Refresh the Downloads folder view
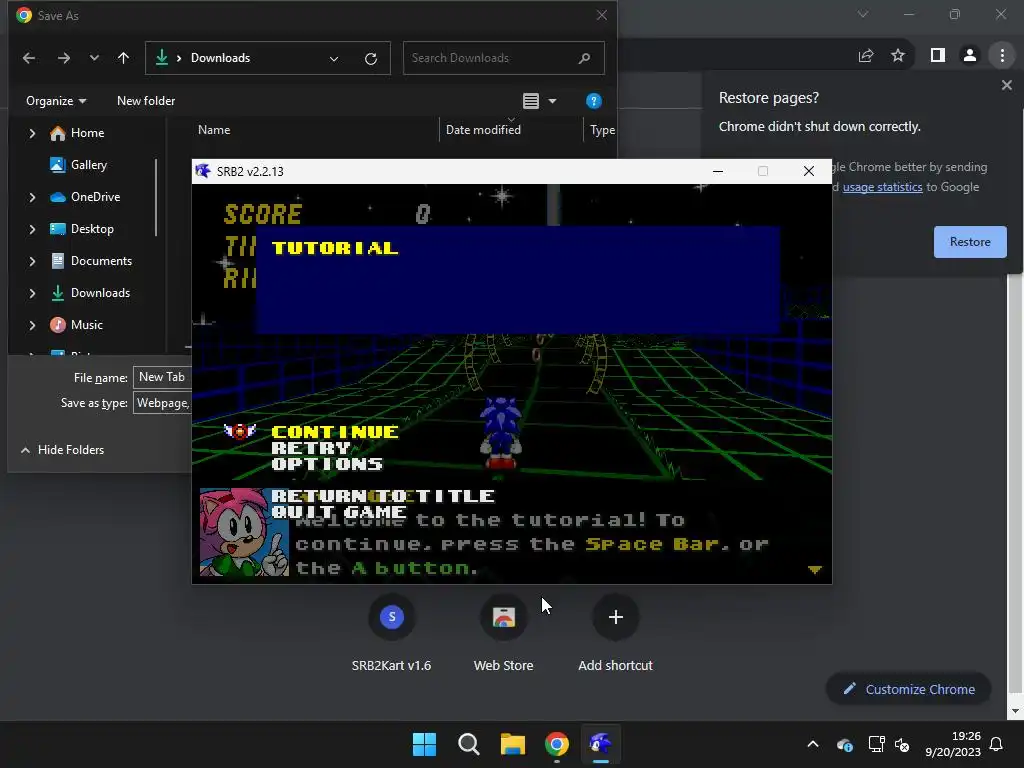 pos(371,59)
